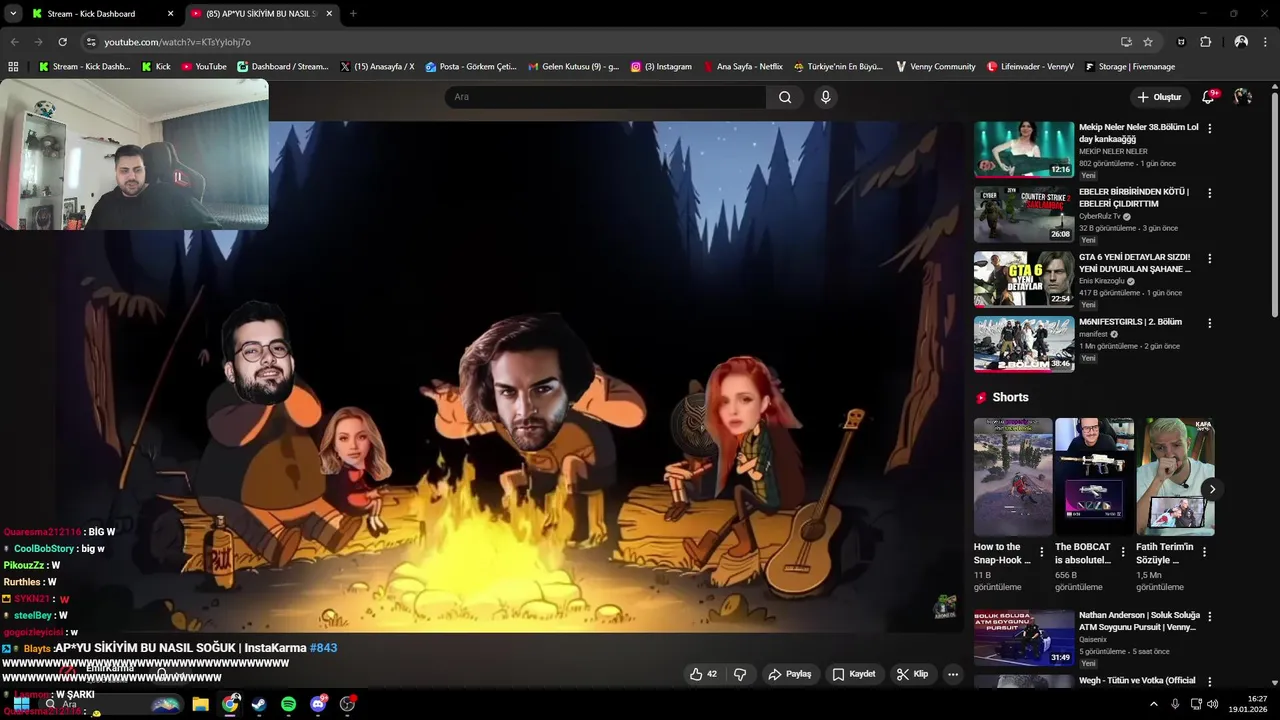This screenshot has width=1280, height=720.
Task: Click the Klip scissors button
Action: click(912, 674)
